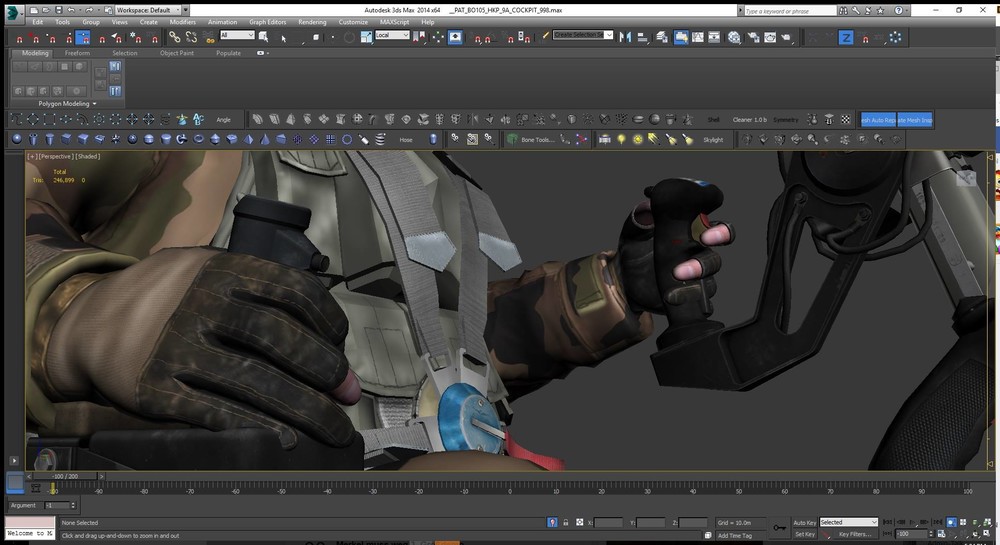This screenshot has width=1000, height=545.
Task: Click the Select Object arrow tool
Action: point(284,37)
